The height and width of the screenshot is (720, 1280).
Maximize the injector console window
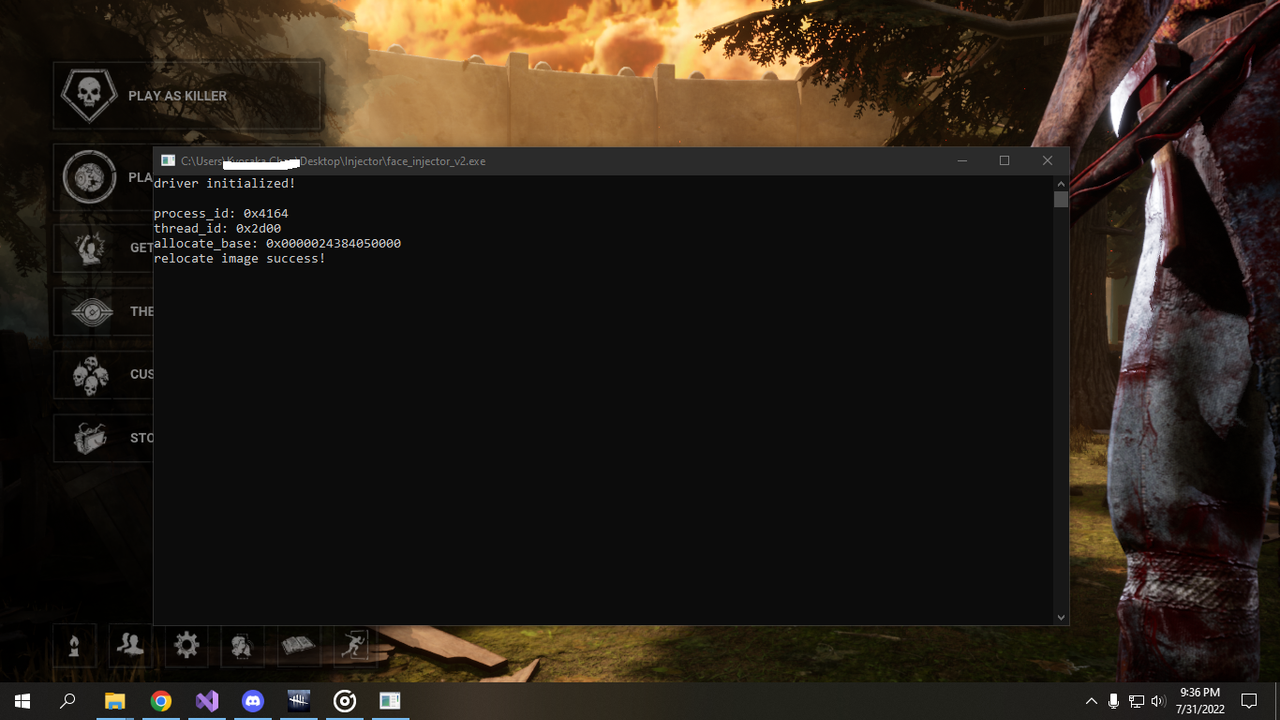click(x=1005, y=161)
